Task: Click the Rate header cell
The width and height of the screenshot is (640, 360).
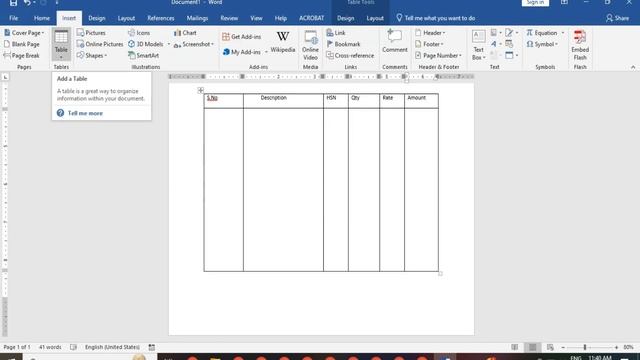Action: (x=392, y=101)
